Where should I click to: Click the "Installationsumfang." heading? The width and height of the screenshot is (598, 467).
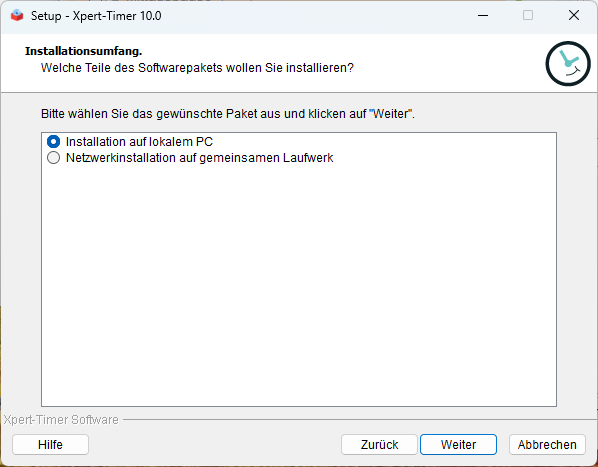[84, 51]
